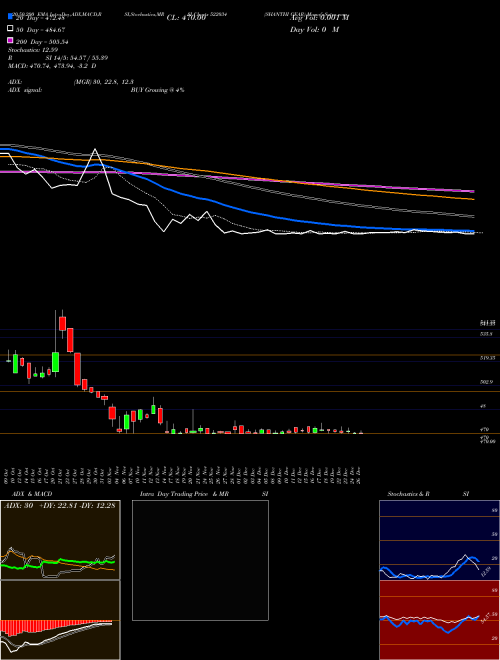This screenshot has width=500, height=660.
Task: Click the magenta 200 Day EMA legend swatch
Action: click(x=11, y=41)
